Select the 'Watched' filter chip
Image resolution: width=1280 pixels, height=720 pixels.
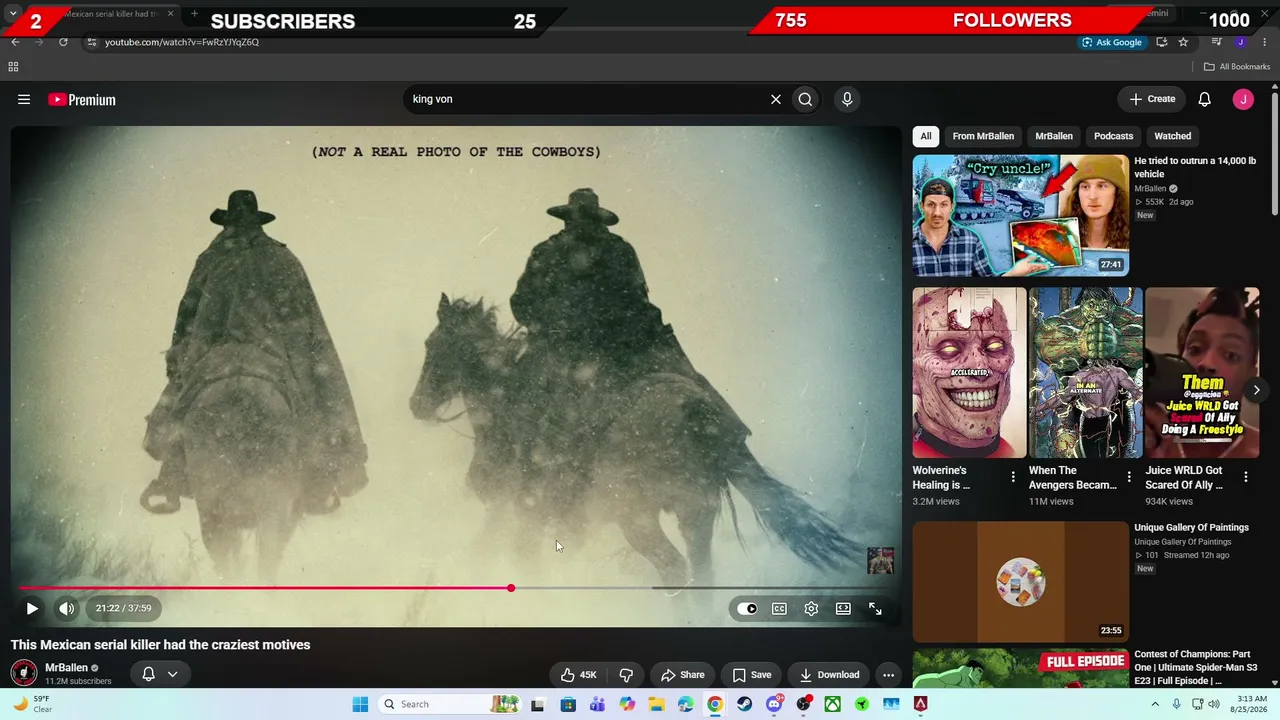point(1173,136)
